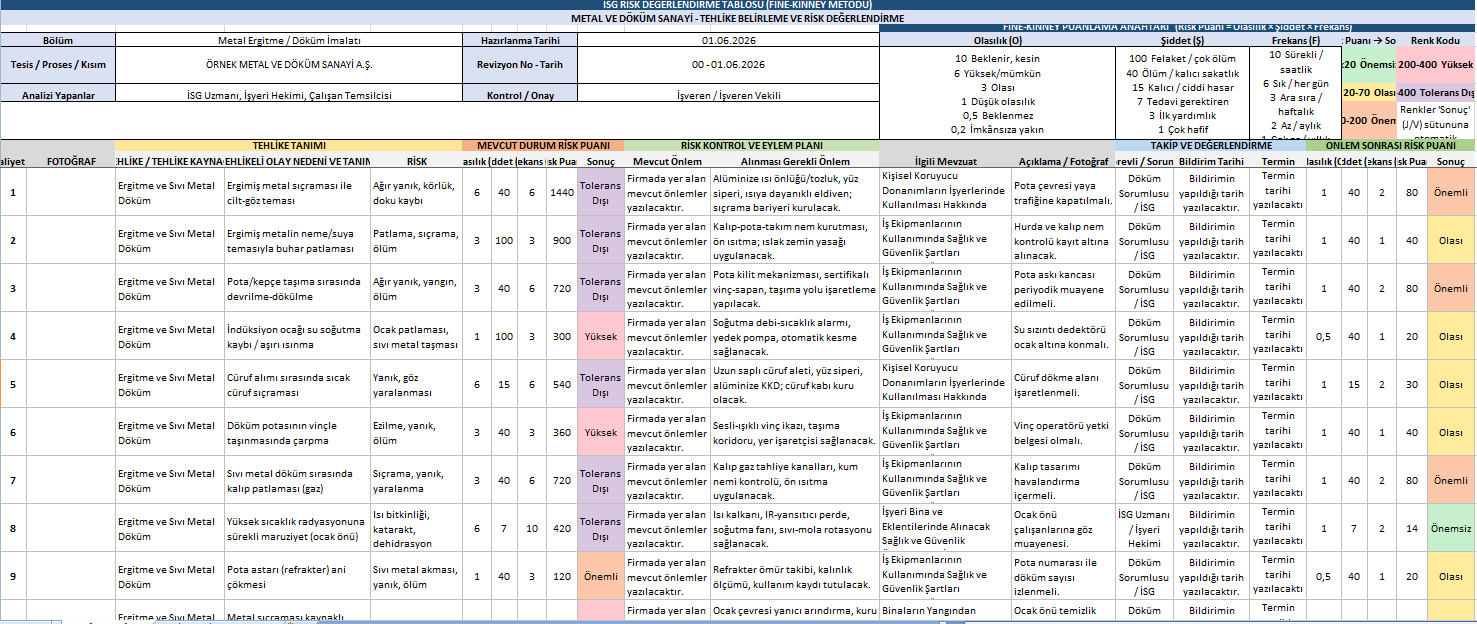This screenshot has width=1477, height=624.
Task: Click the 'Ağır yanık, körlük, doku kaybı' risk cell
Action: 416,192
